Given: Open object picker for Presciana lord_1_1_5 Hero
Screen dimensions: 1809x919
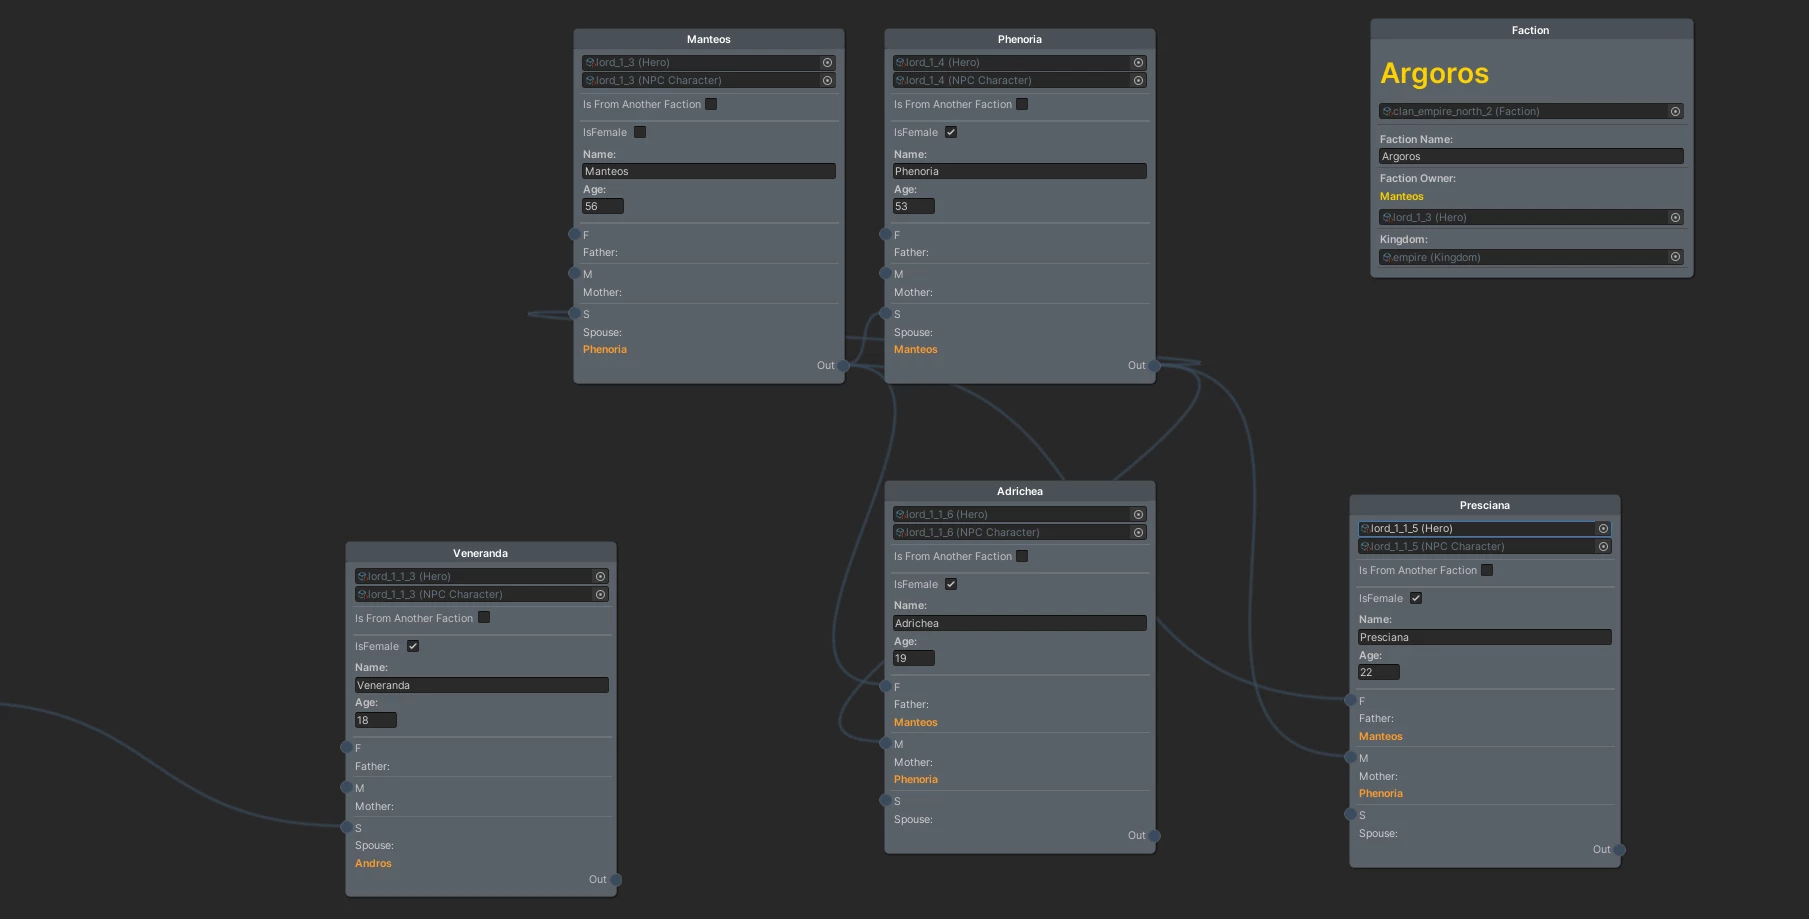Looking at the screenshot, I should [1603, 528].
